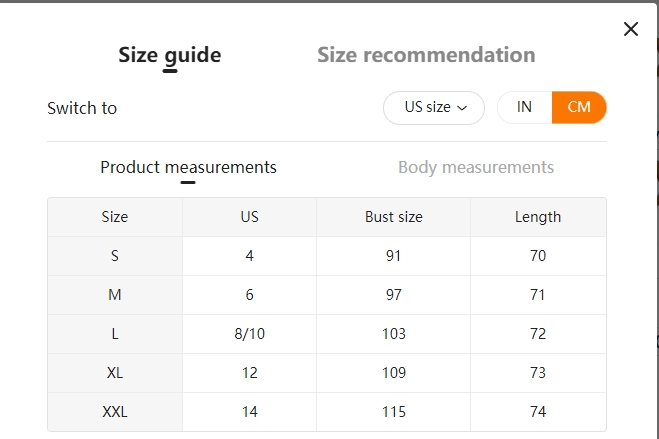Click the M size row label
Screen dimensions: 659x439
115,295
